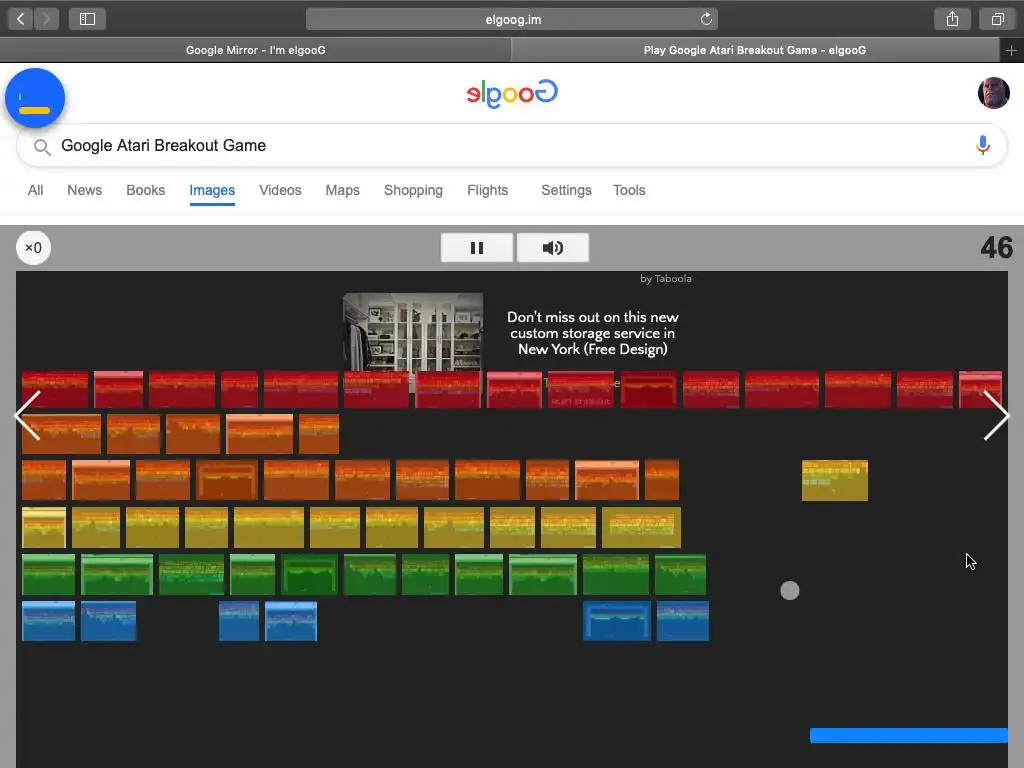The height and width of the screenshot is (768, 1024).
Task: Start voice search with microphone icon
Action: click(x=982, y=144)
